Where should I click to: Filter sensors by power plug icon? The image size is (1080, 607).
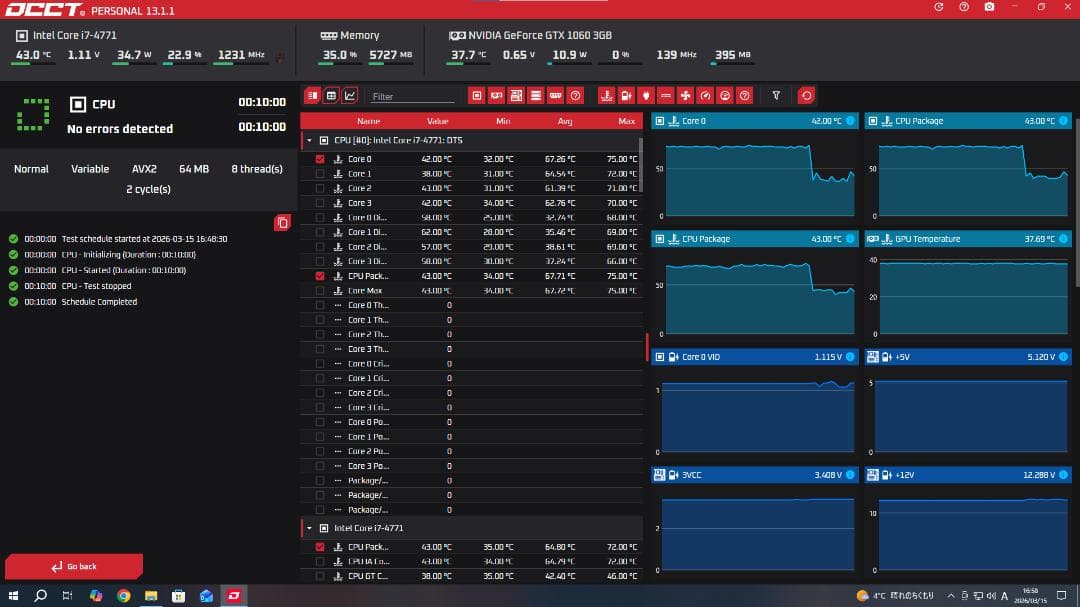click(x=646, y=96)
